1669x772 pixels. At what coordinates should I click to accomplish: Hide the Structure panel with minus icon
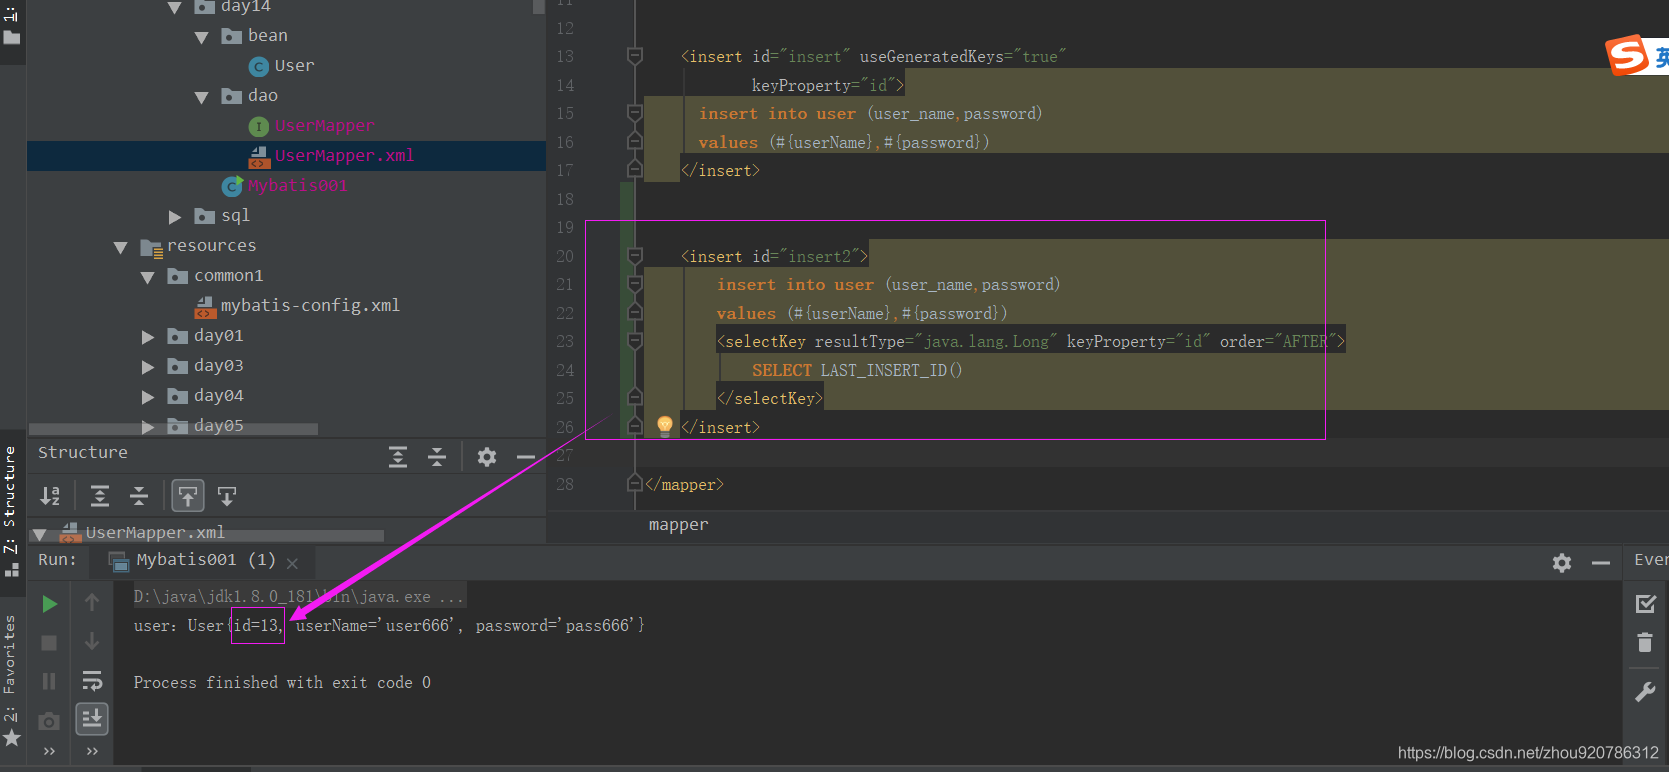[x=526, y=457]
